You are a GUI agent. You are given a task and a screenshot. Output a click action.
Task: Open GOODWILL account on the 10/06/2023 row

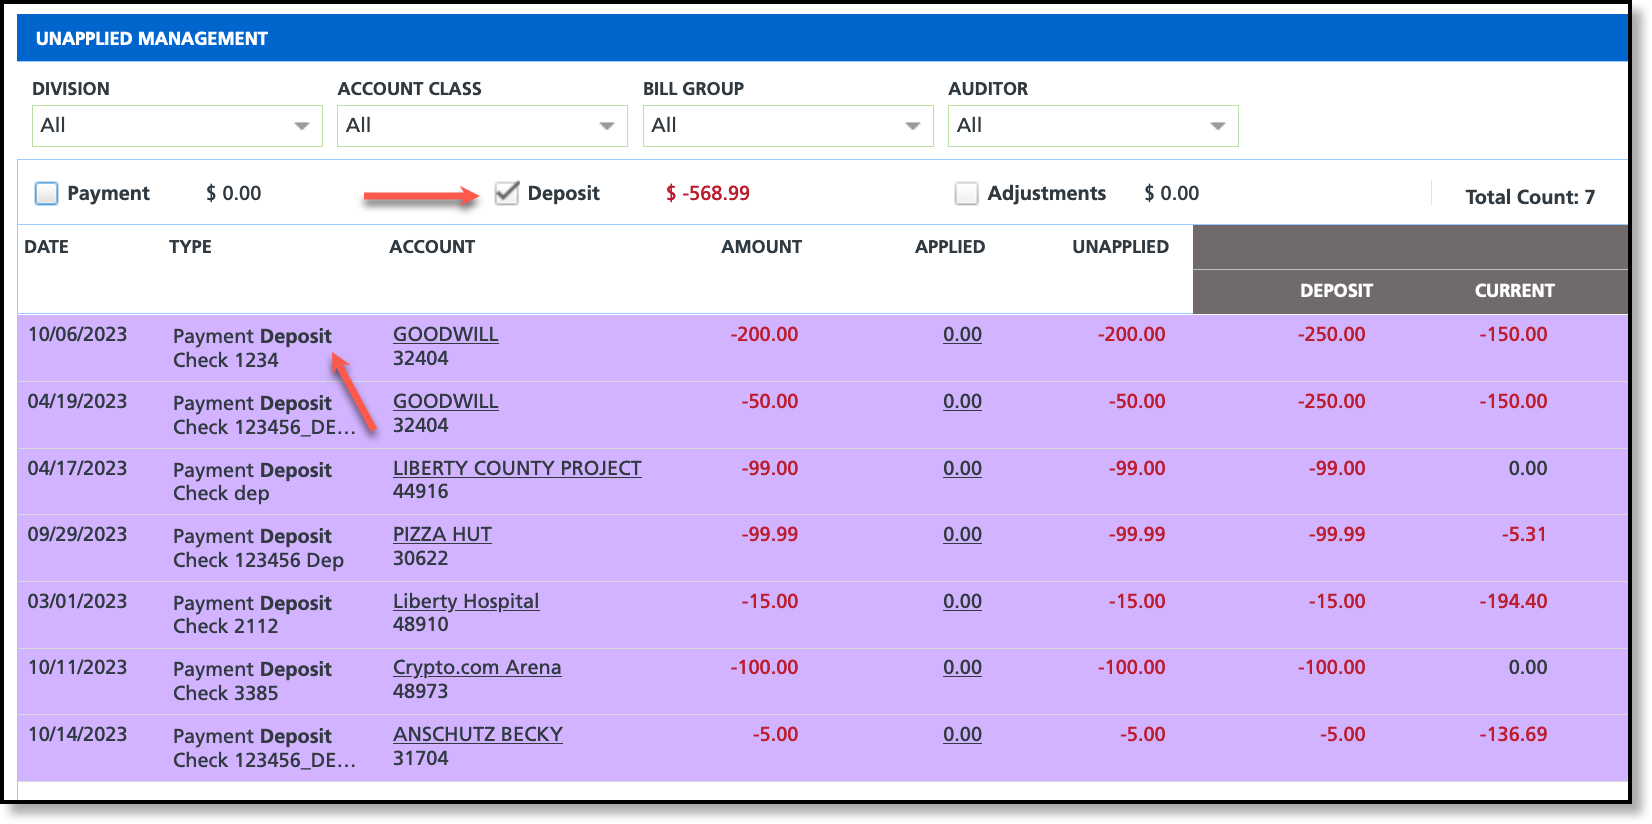[446, 335]
